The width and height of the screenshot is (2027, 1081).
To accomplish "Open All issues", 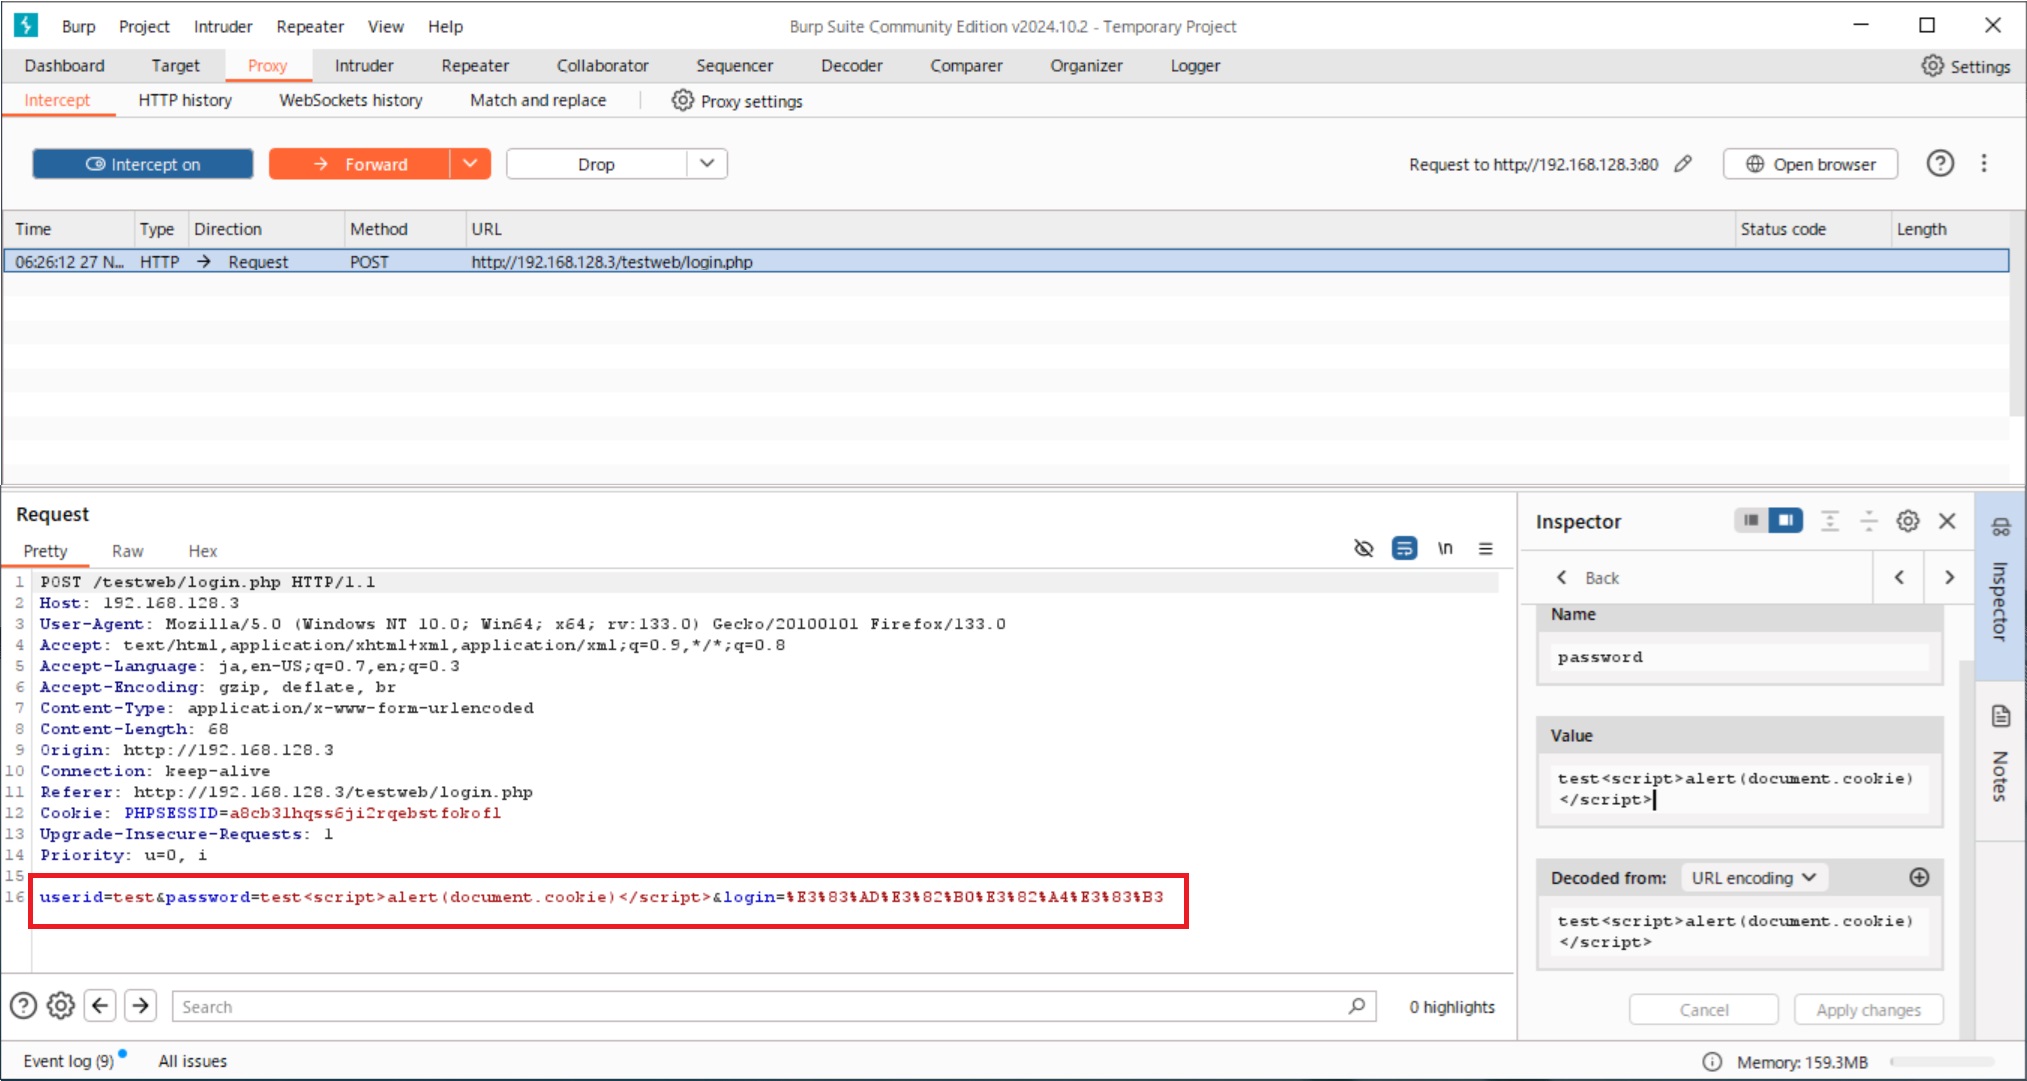I will point(192,1061).
